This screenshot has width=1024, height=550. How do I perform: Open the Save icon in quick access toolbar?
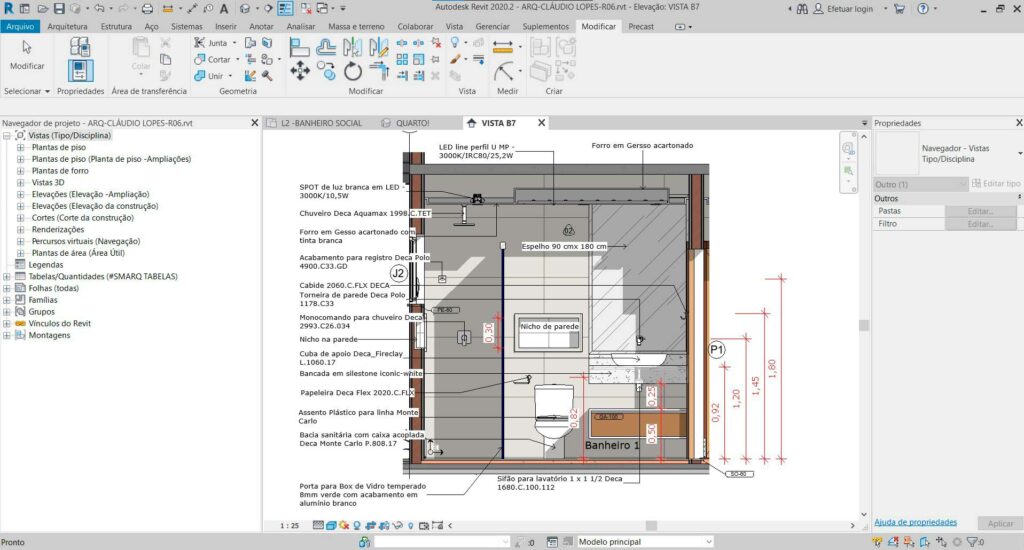[x=59, y=8]
